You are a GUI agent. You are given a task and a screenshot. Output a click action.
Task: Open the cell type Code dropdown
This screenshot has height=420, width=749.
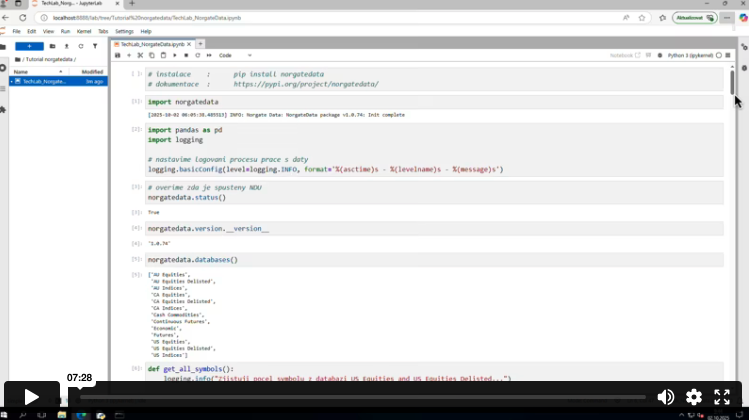click(x=235, y=56)
